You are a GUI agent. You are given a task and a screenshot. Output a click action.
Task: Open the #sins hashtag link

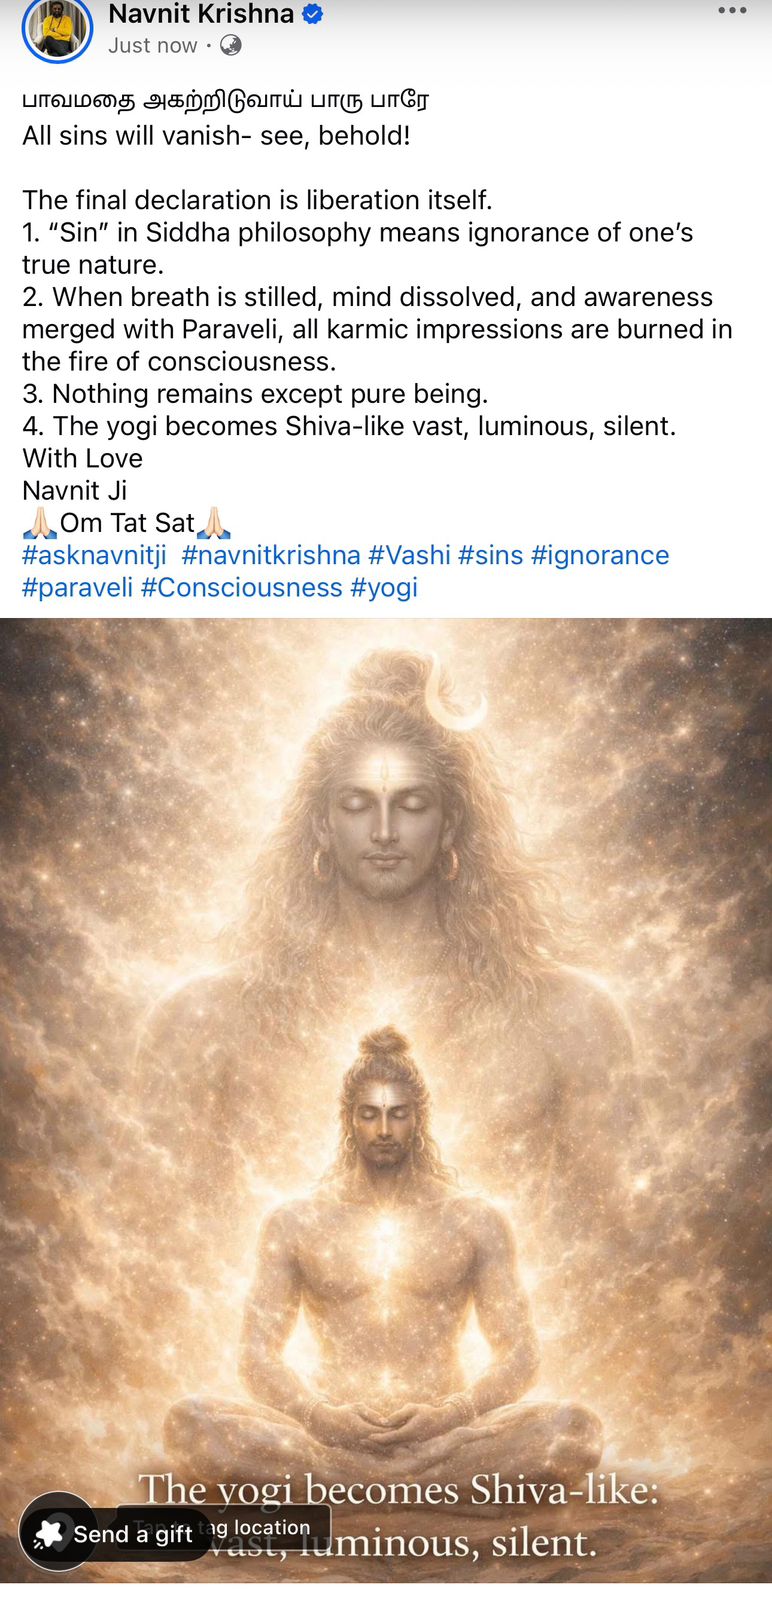tap(490, 555)
